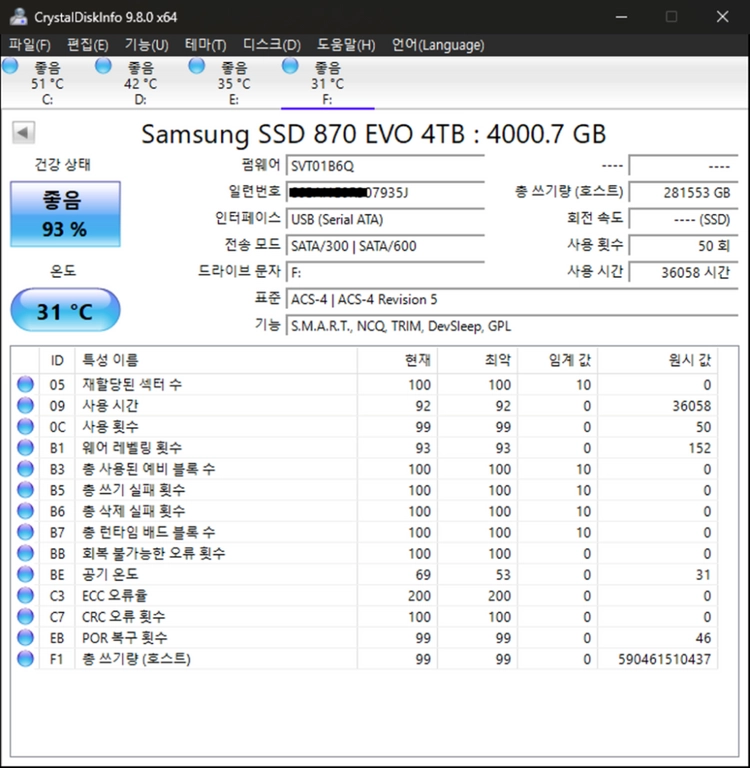Click the transfer mode field SATA/300 | SATA/600
This screenshot has width=750, height=768.
coord(385,245)
